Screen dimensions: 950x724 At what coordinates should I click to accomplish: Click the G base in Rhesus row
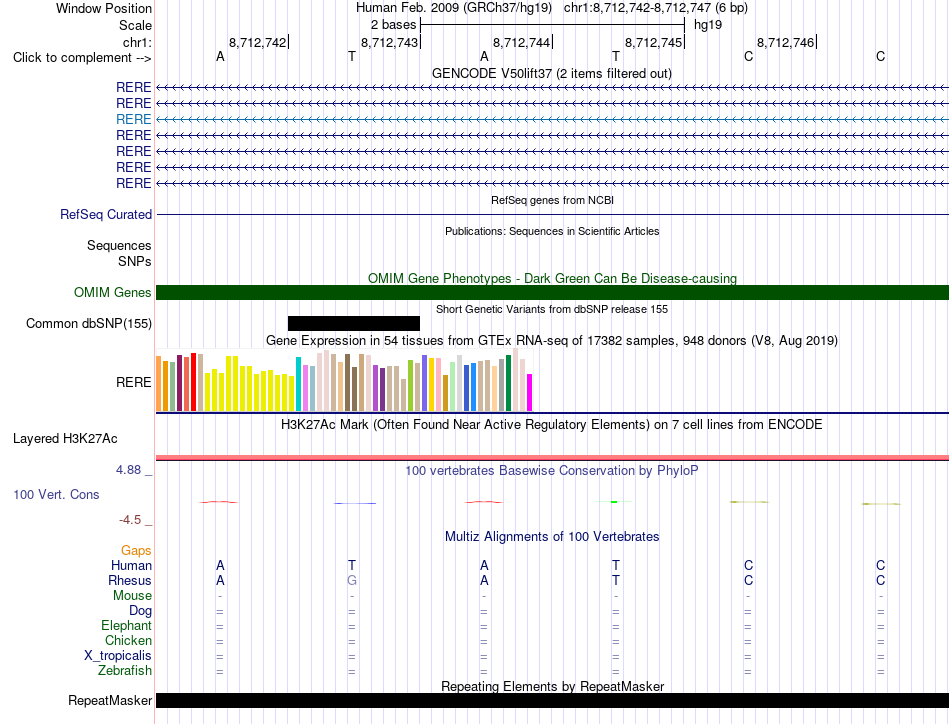352,580
